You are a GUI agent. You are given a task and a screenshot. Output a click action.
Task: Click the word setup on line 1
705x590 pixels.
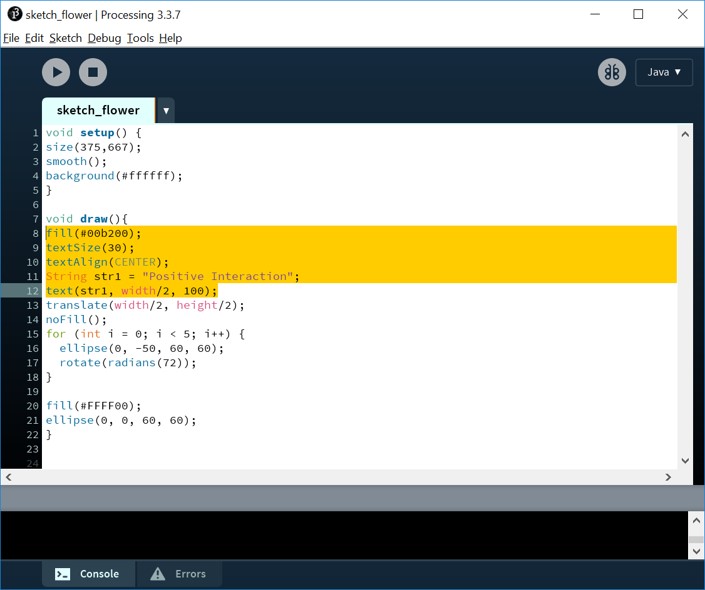(97, 133)
